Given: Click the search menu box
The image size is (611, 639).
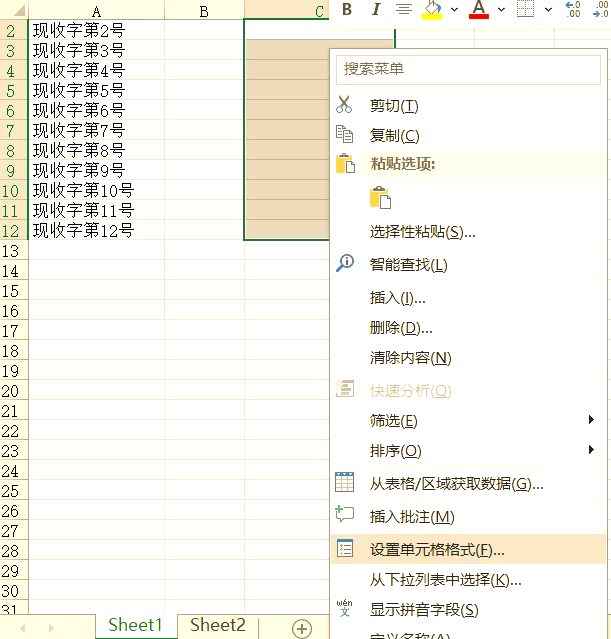Looking at the screenshot, I should pyautogui.click(x=468, y=70).
